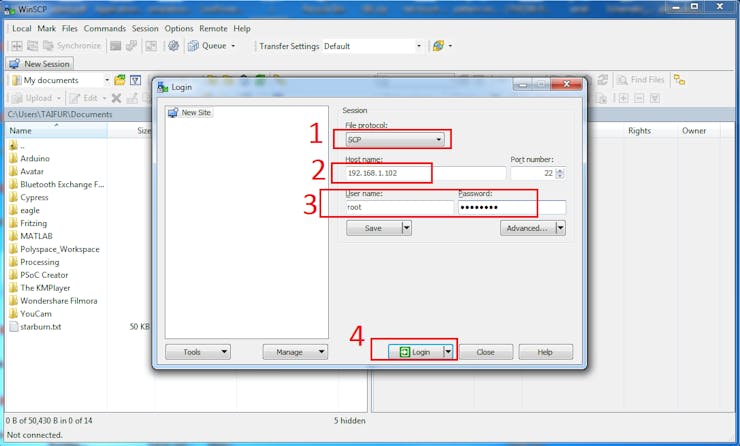Click the Delete X icon
The image size is (740, 446).
click(x=116, y=98)
